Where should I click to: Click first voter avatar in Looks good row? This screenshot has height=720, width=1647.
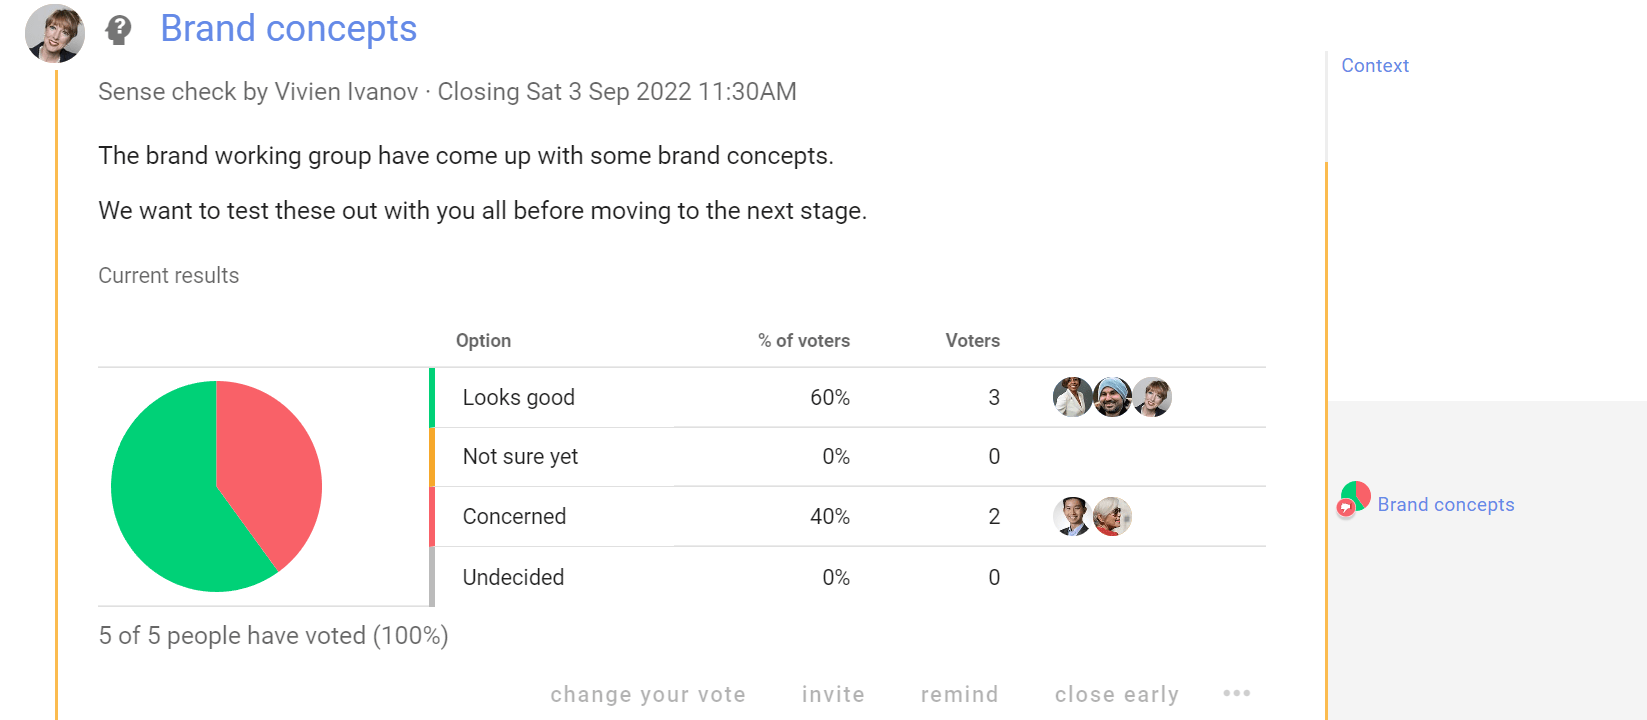pos(1072,397)
